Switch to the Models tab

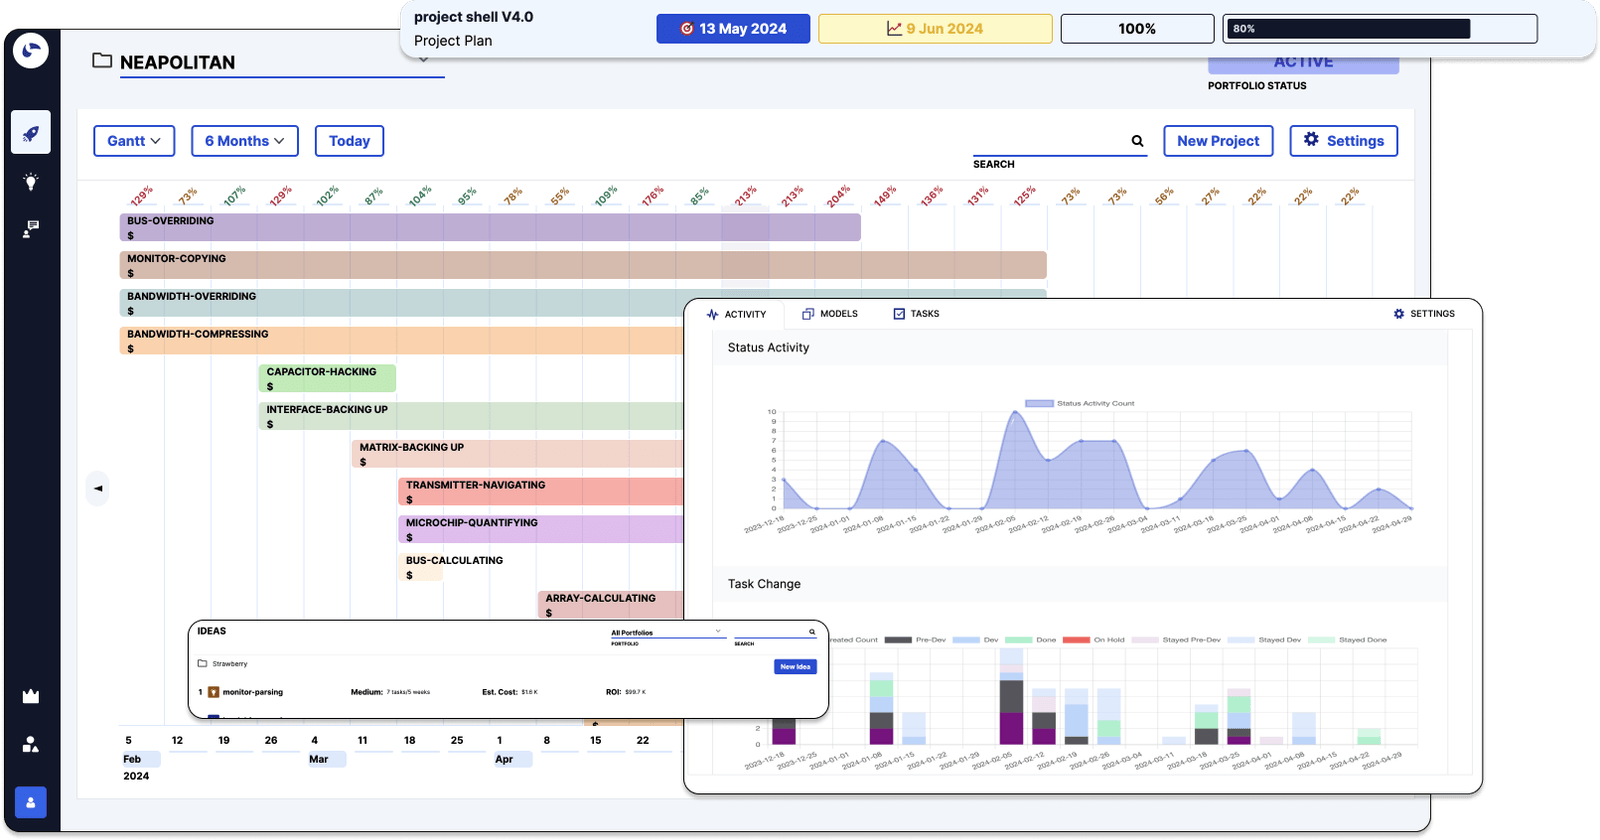coord(830,314)
